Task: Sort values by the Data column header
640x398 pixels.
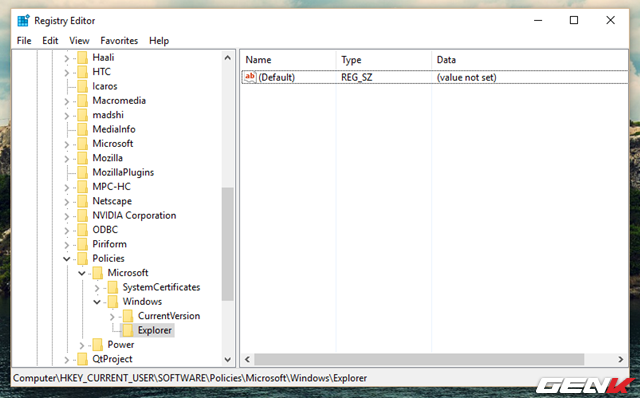Action: 529,60
